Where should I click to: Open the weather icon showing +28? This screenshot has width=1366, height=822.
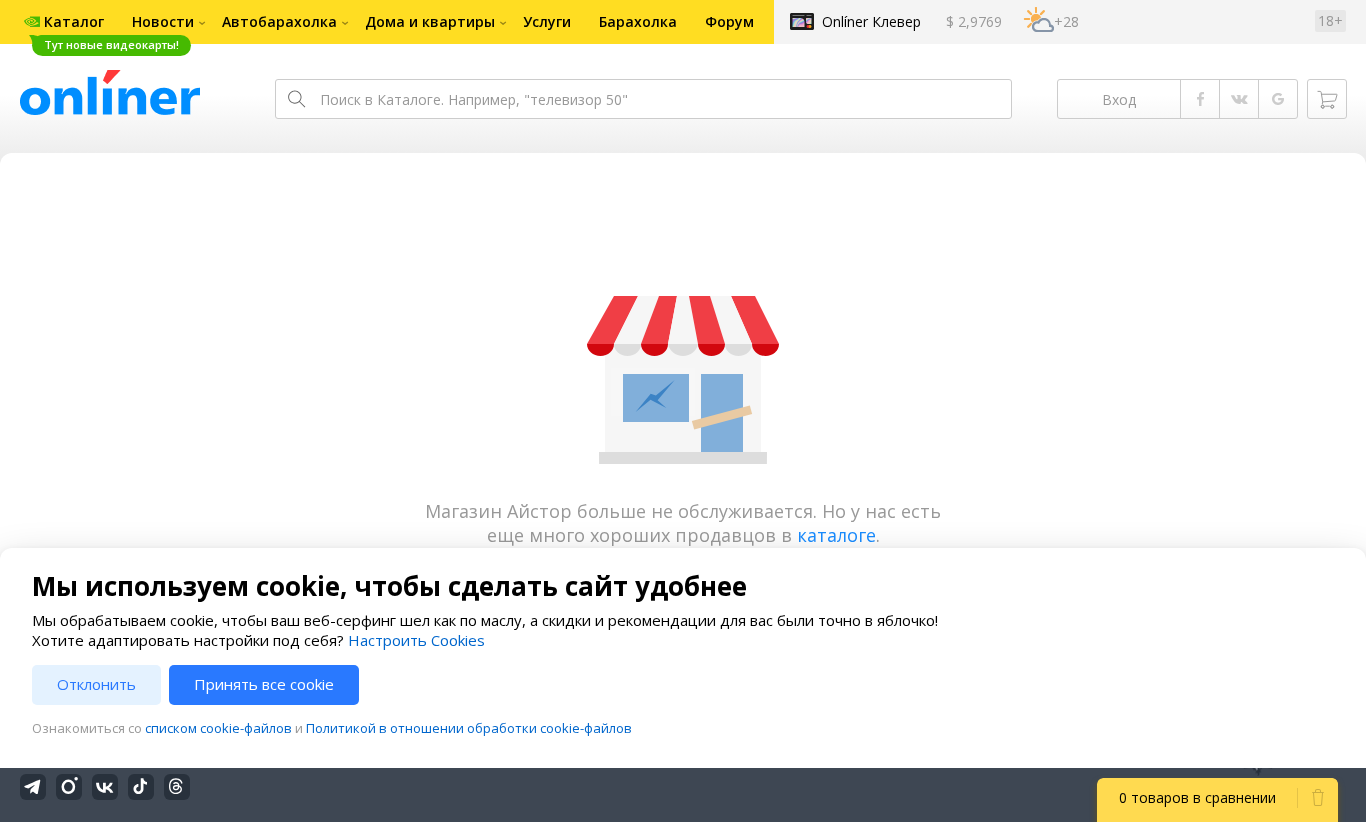(x=1038, y=20)
